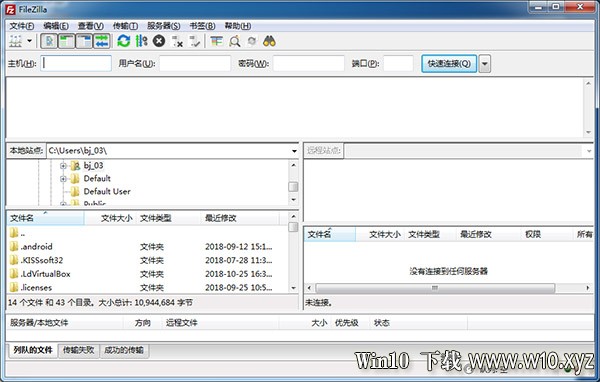The image size is (600, 382).
Task: Click the 主机(H) host input field
Action: [76, 64]
